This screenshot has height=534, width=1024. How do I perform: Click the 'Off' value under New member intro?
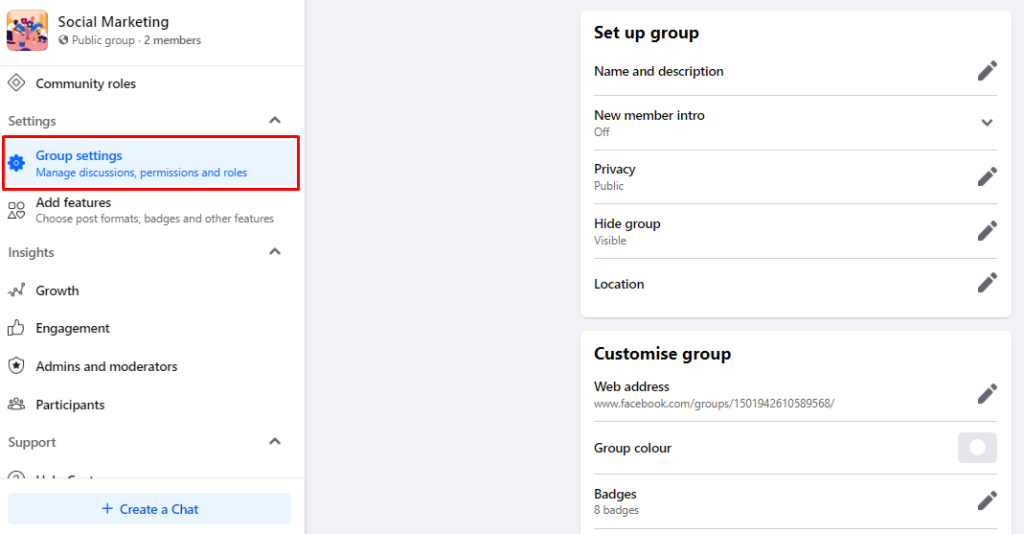(x=601, y=132)
